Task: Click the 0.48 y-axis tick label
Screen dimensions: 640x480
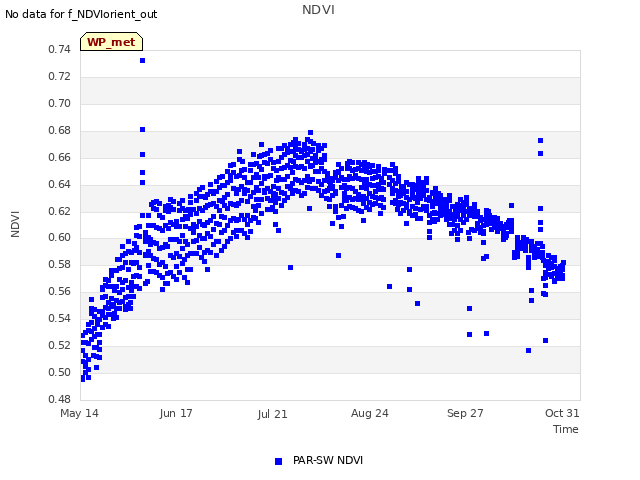Action: [59, 399]
